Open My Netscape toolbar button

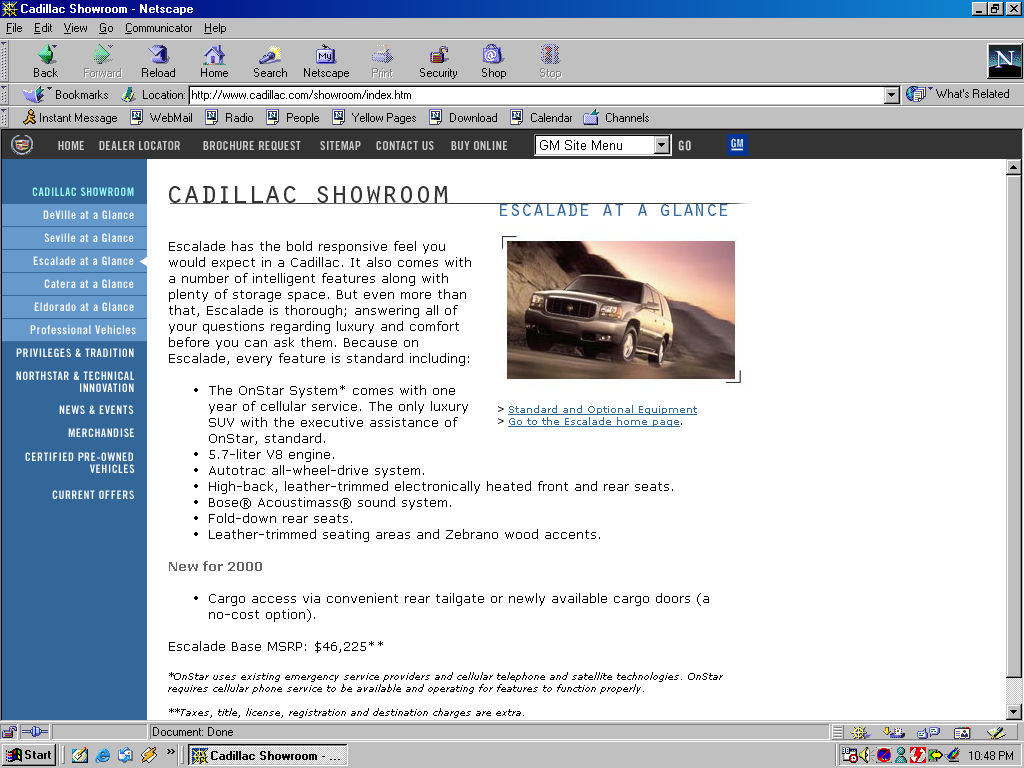point(326,61)
